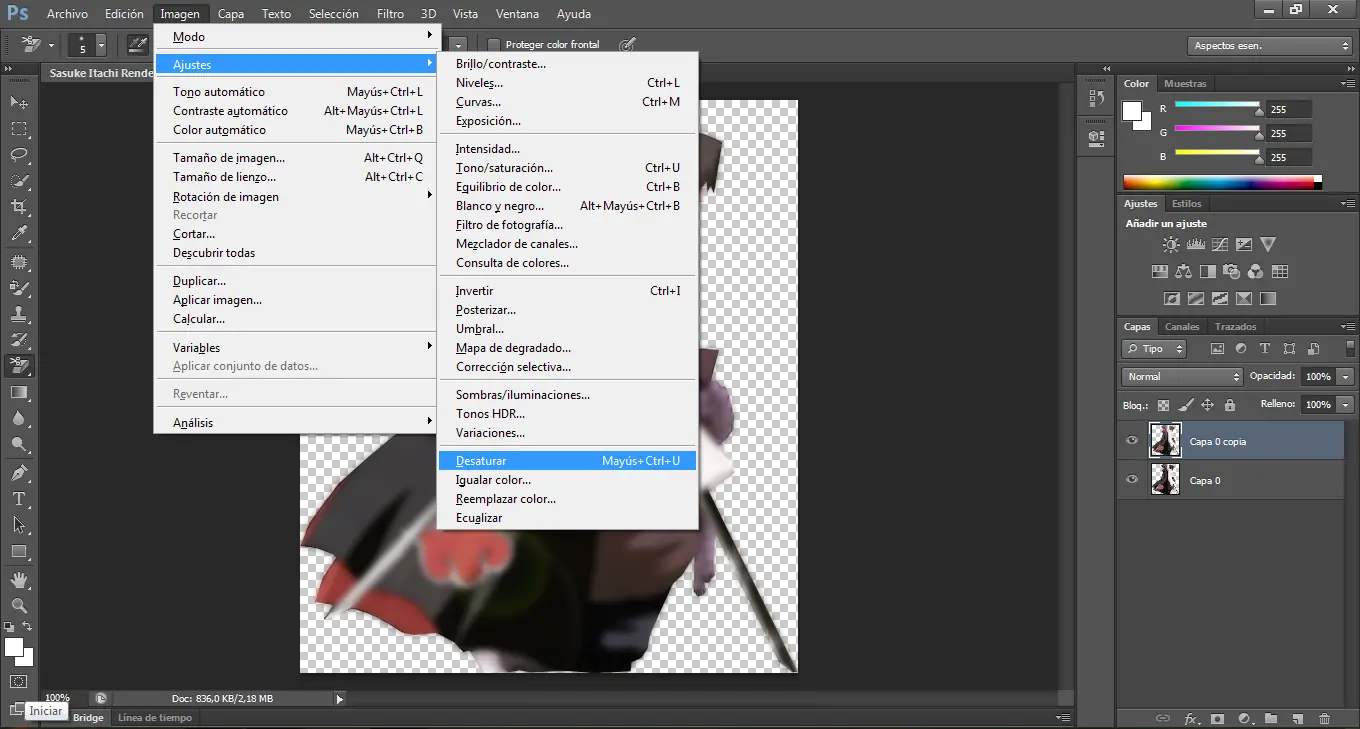The height and width of the screenshot is (729, 1360).
Task: Choose Tono/saturación... from the submenu
Action: point(567,168)
